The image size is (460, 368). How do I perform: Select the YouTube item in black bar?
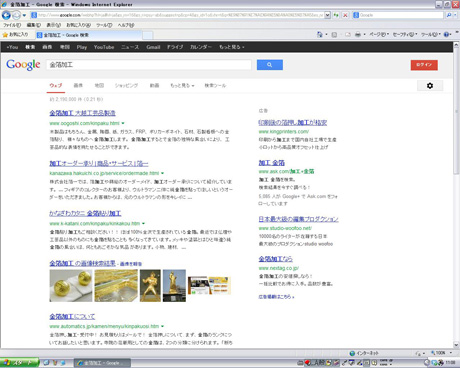(x=104, y=47)
